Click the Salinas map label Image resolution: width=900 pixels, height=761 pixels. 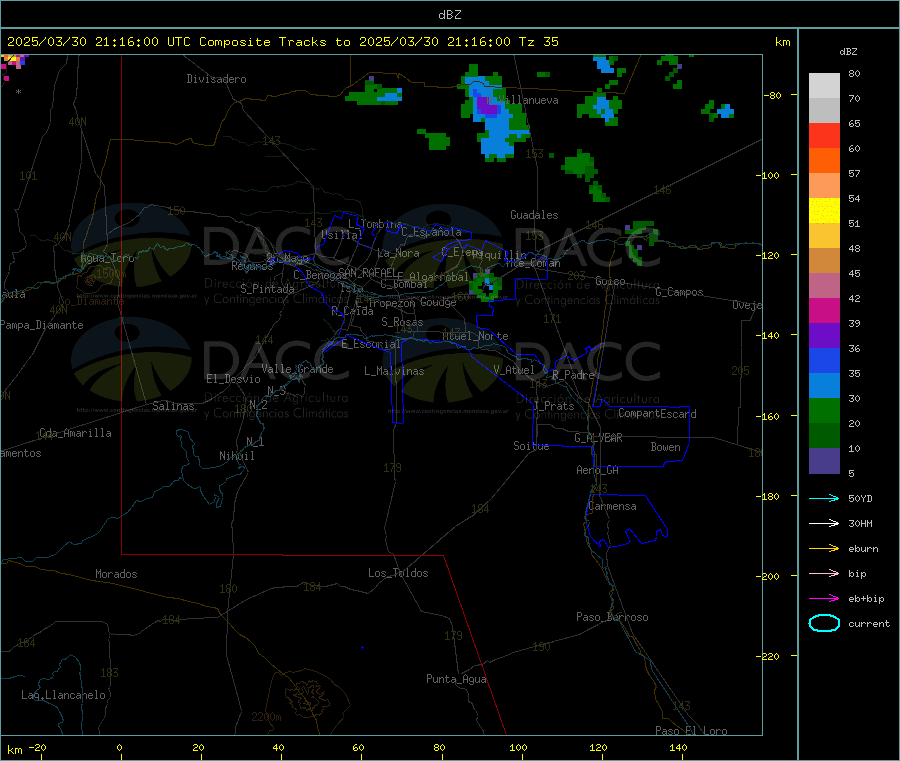point(173,406)
